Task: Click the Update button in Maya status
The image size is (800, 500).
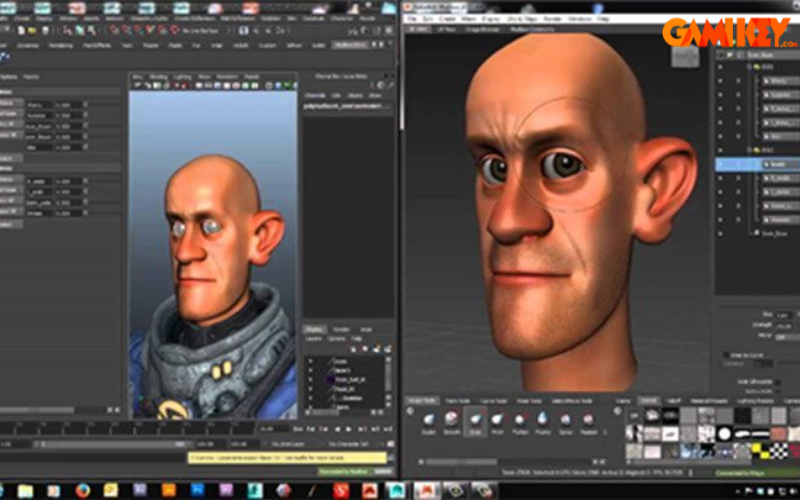Action: (x=384, y=471)
